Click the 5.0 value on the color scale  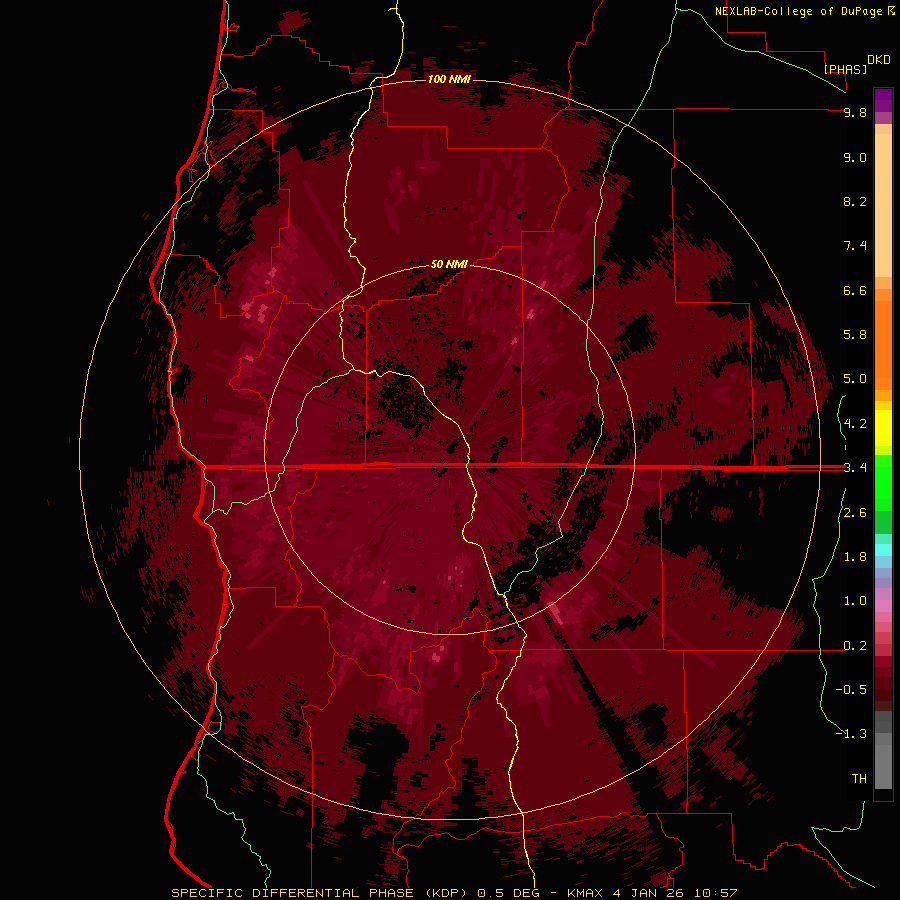[x=855, y=379]
